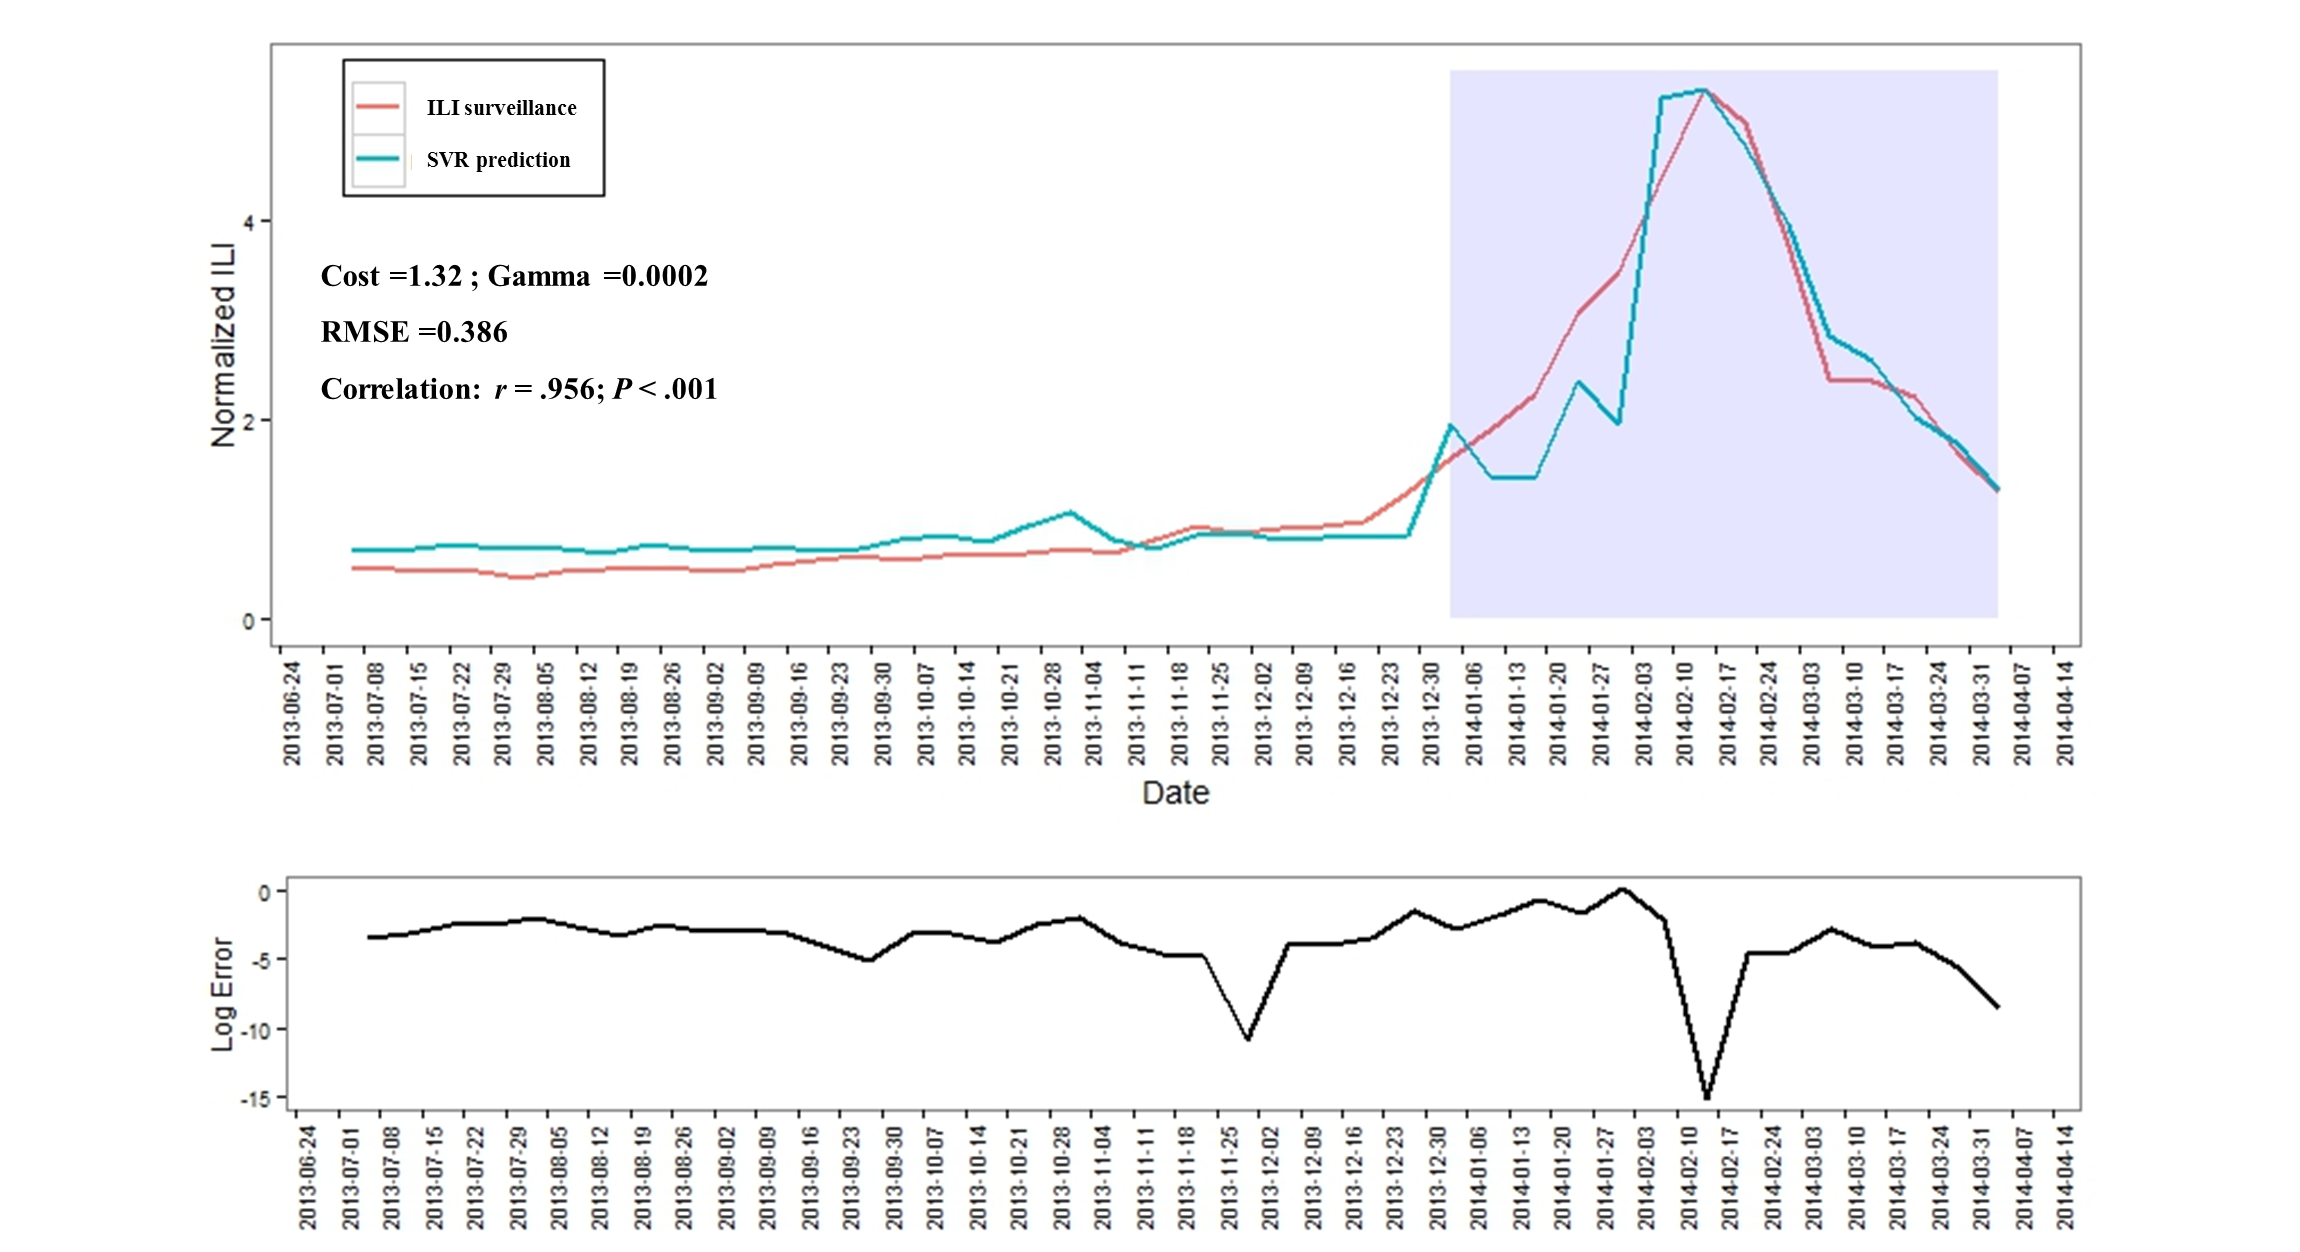Click the y-axis tick value 4

click(249, 222)
